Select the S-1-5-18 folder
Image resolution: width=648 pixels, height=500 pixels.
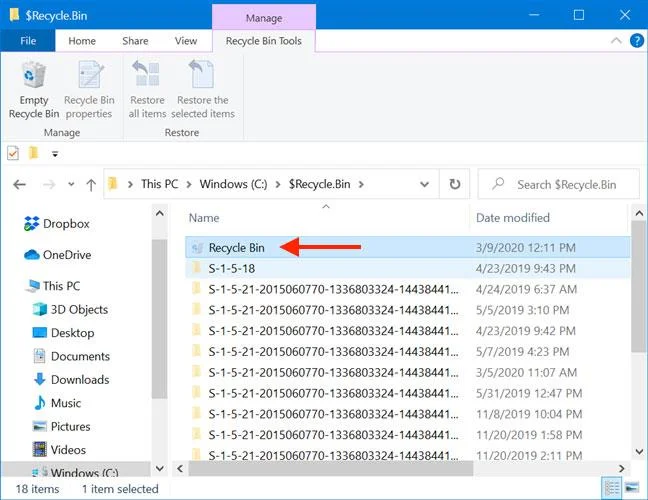(407, 269)
